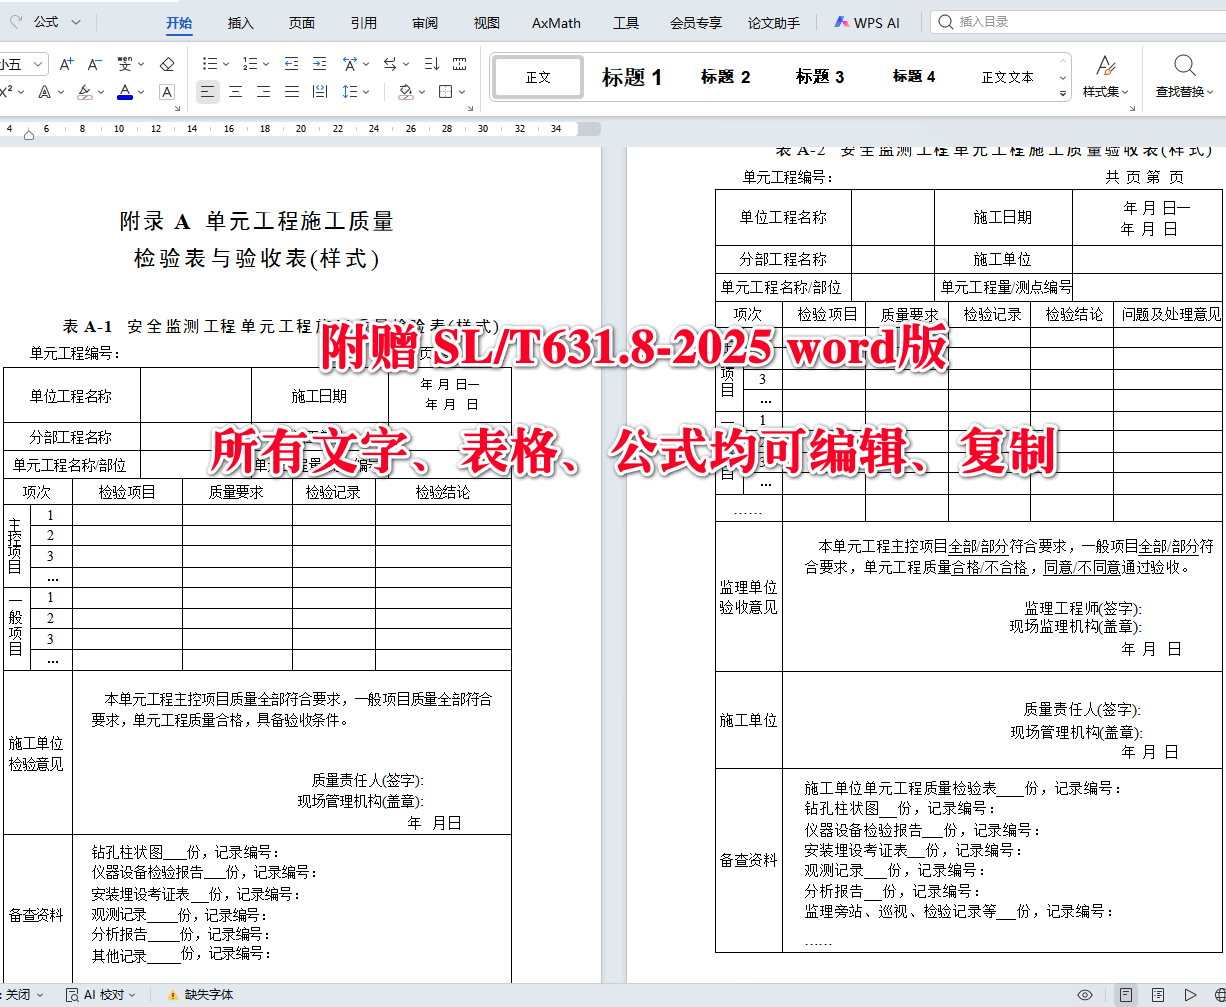Launch WPS AI assistant
Viewport: 1226px width, 1007px height.
tap(867, 22)
